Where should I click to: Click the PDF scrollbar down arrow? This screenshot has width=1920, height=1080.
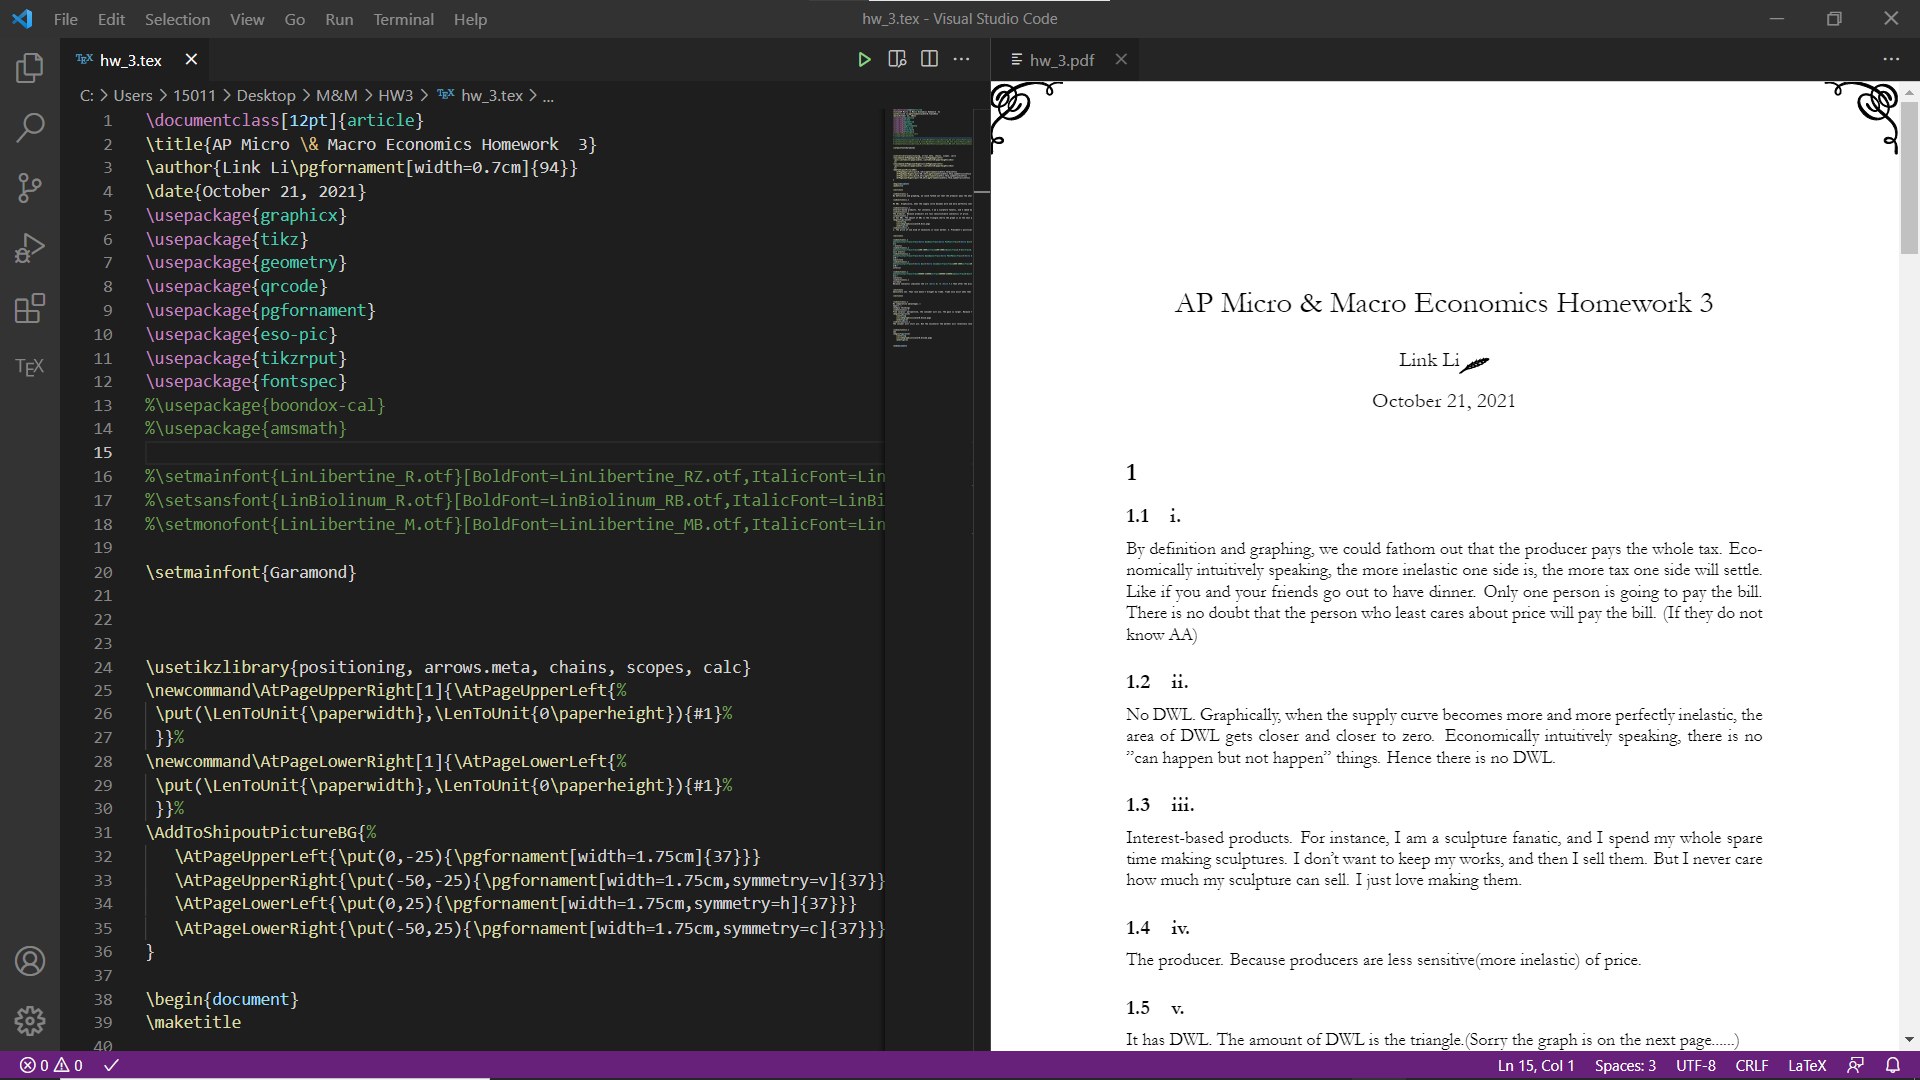pos(1909,1040)
